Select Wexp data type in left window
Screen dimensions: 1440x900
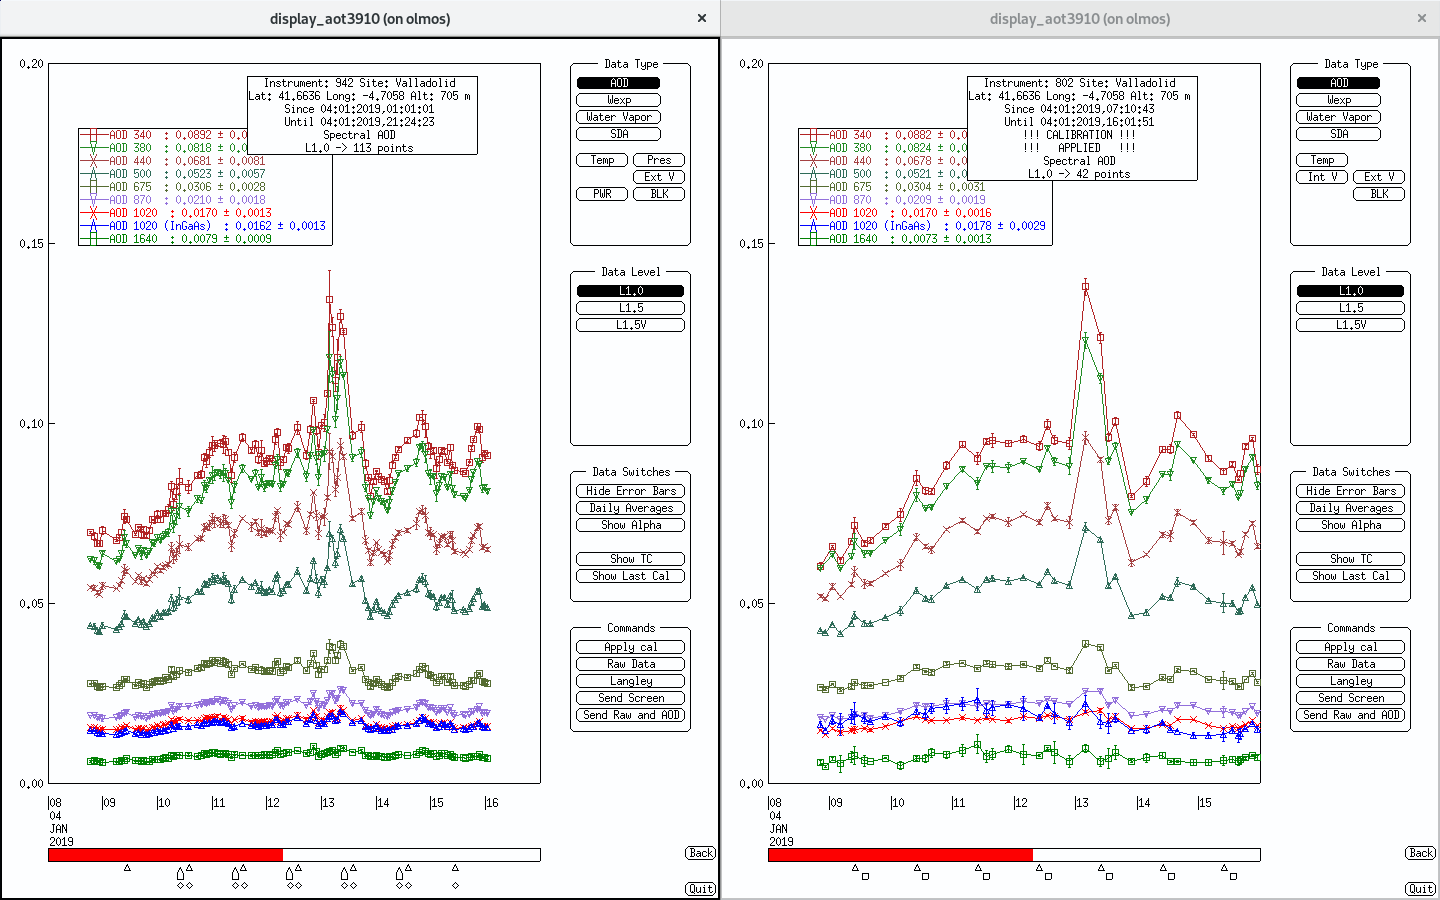tap(618, 100)
